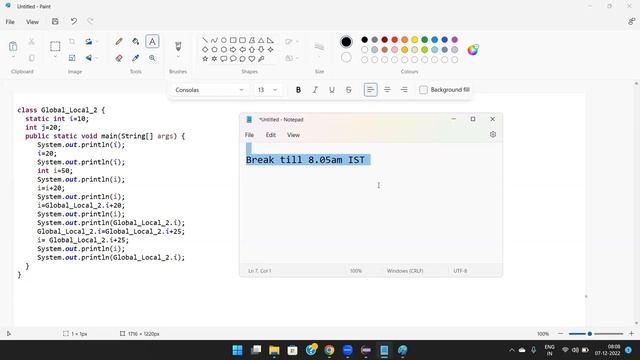640x360 pixels.
Task: Pick the Line shape
Action: 205,40
